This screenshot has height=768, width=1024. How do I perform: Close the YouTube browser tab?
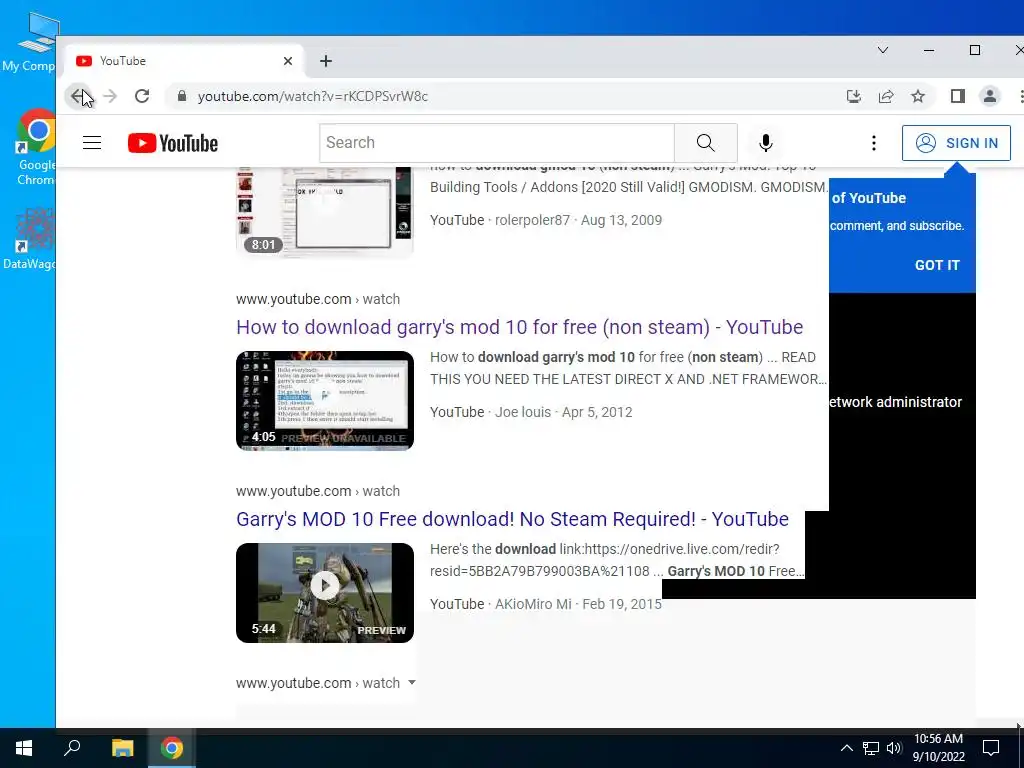287,61
